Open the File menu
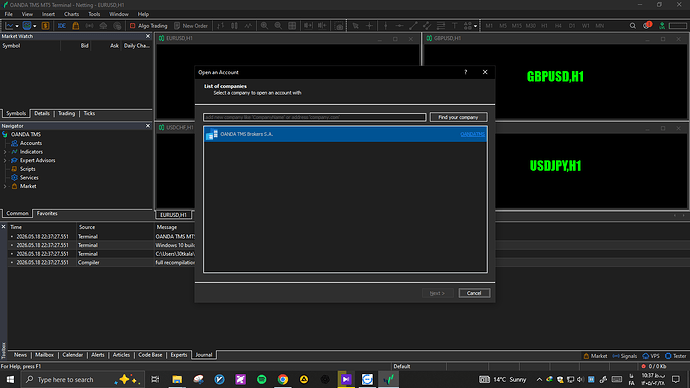This screenshot has width=690, height=388. tap(8, 14)
